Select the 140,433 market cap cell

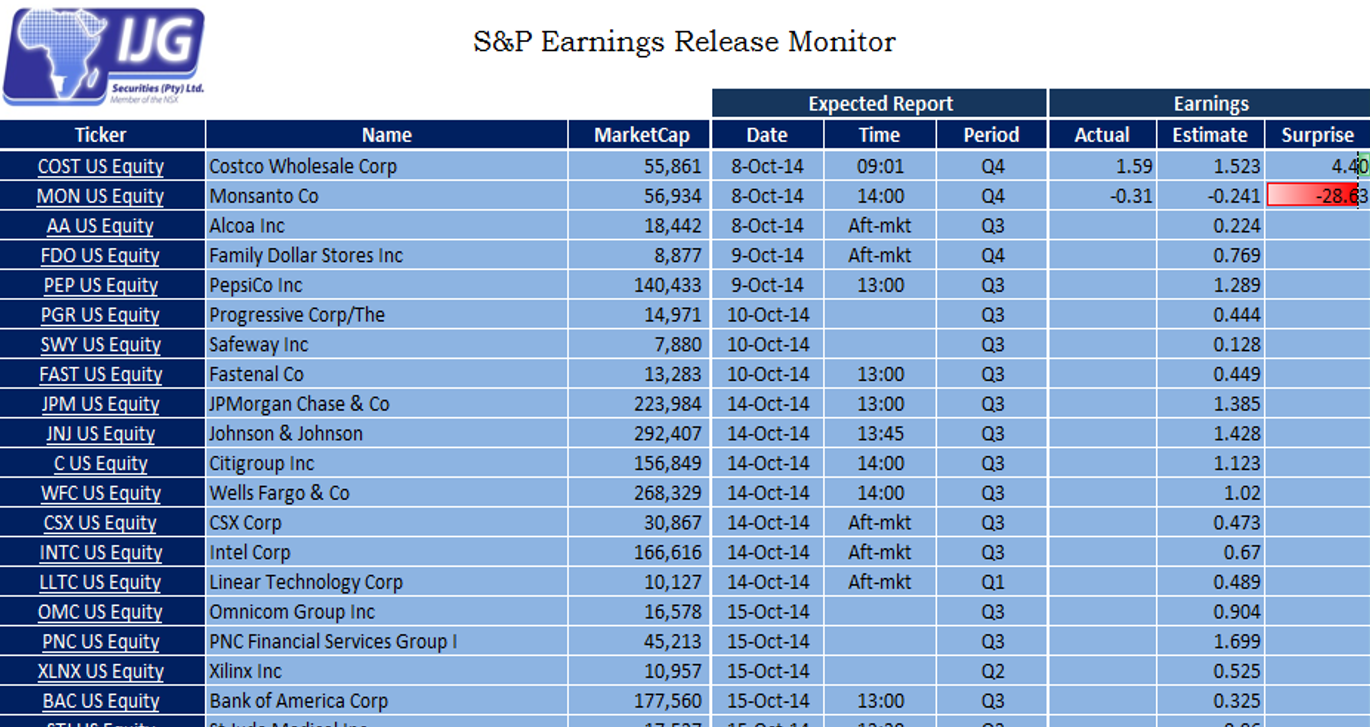(639, 285)
